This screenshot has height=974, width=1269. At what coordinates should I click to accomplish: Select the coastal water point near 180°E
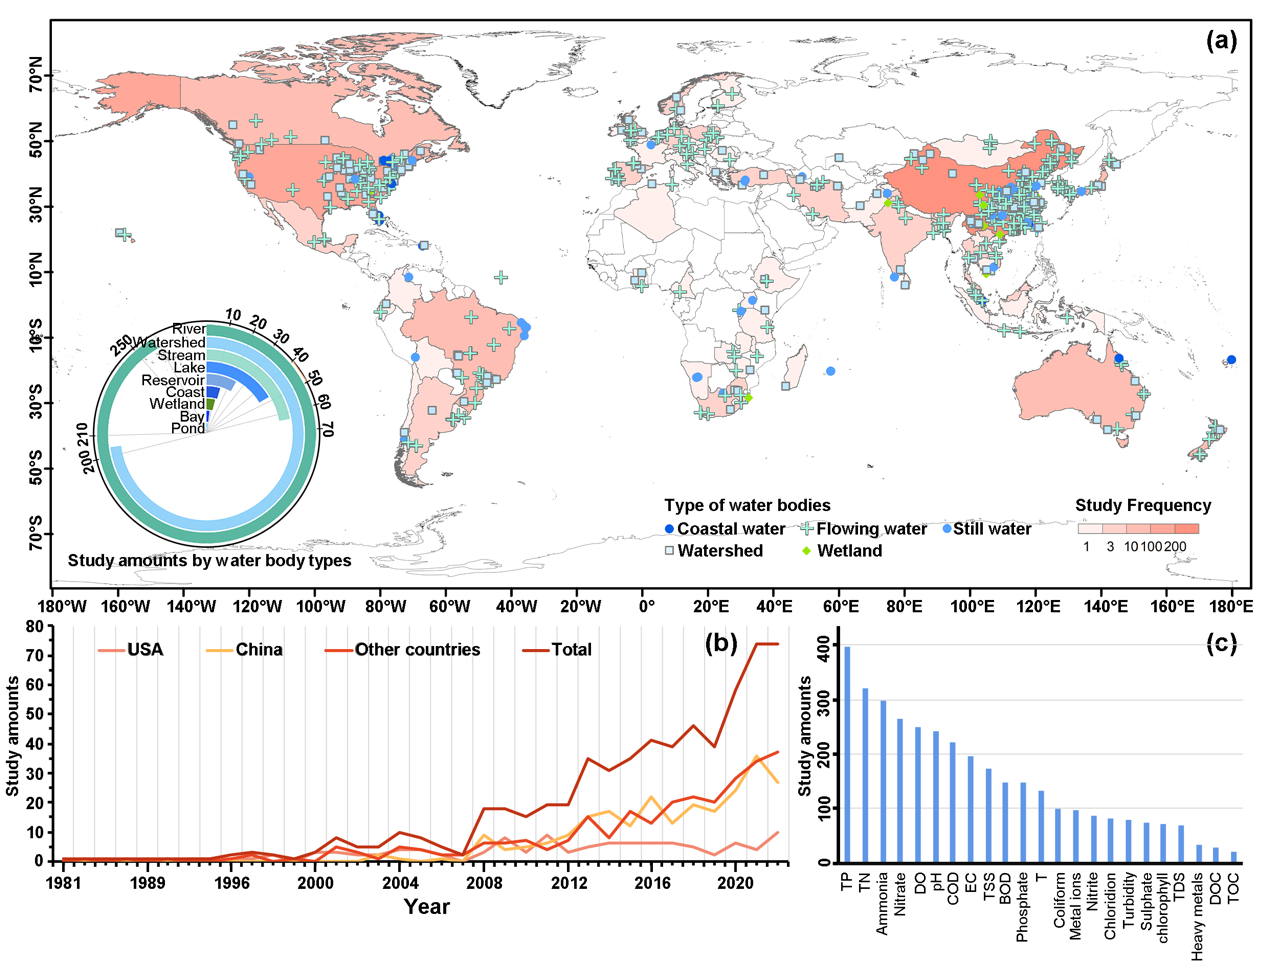pos(1232,359)
